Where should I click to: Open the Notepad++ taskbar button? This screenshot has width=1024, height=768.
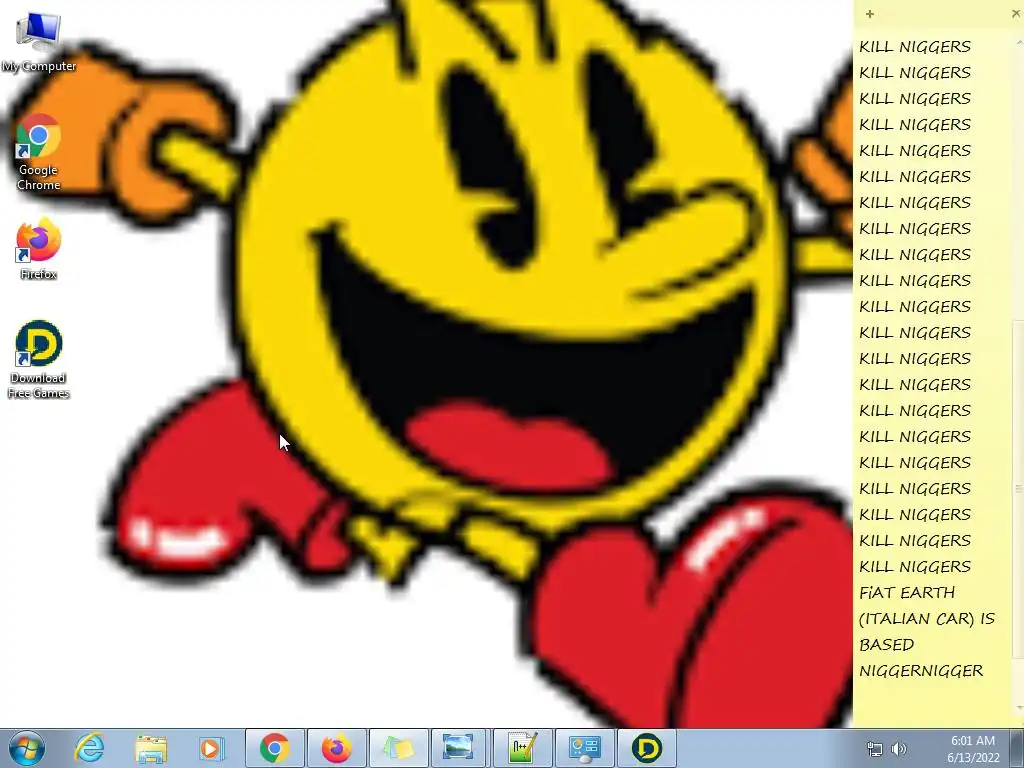click(522, 748)
